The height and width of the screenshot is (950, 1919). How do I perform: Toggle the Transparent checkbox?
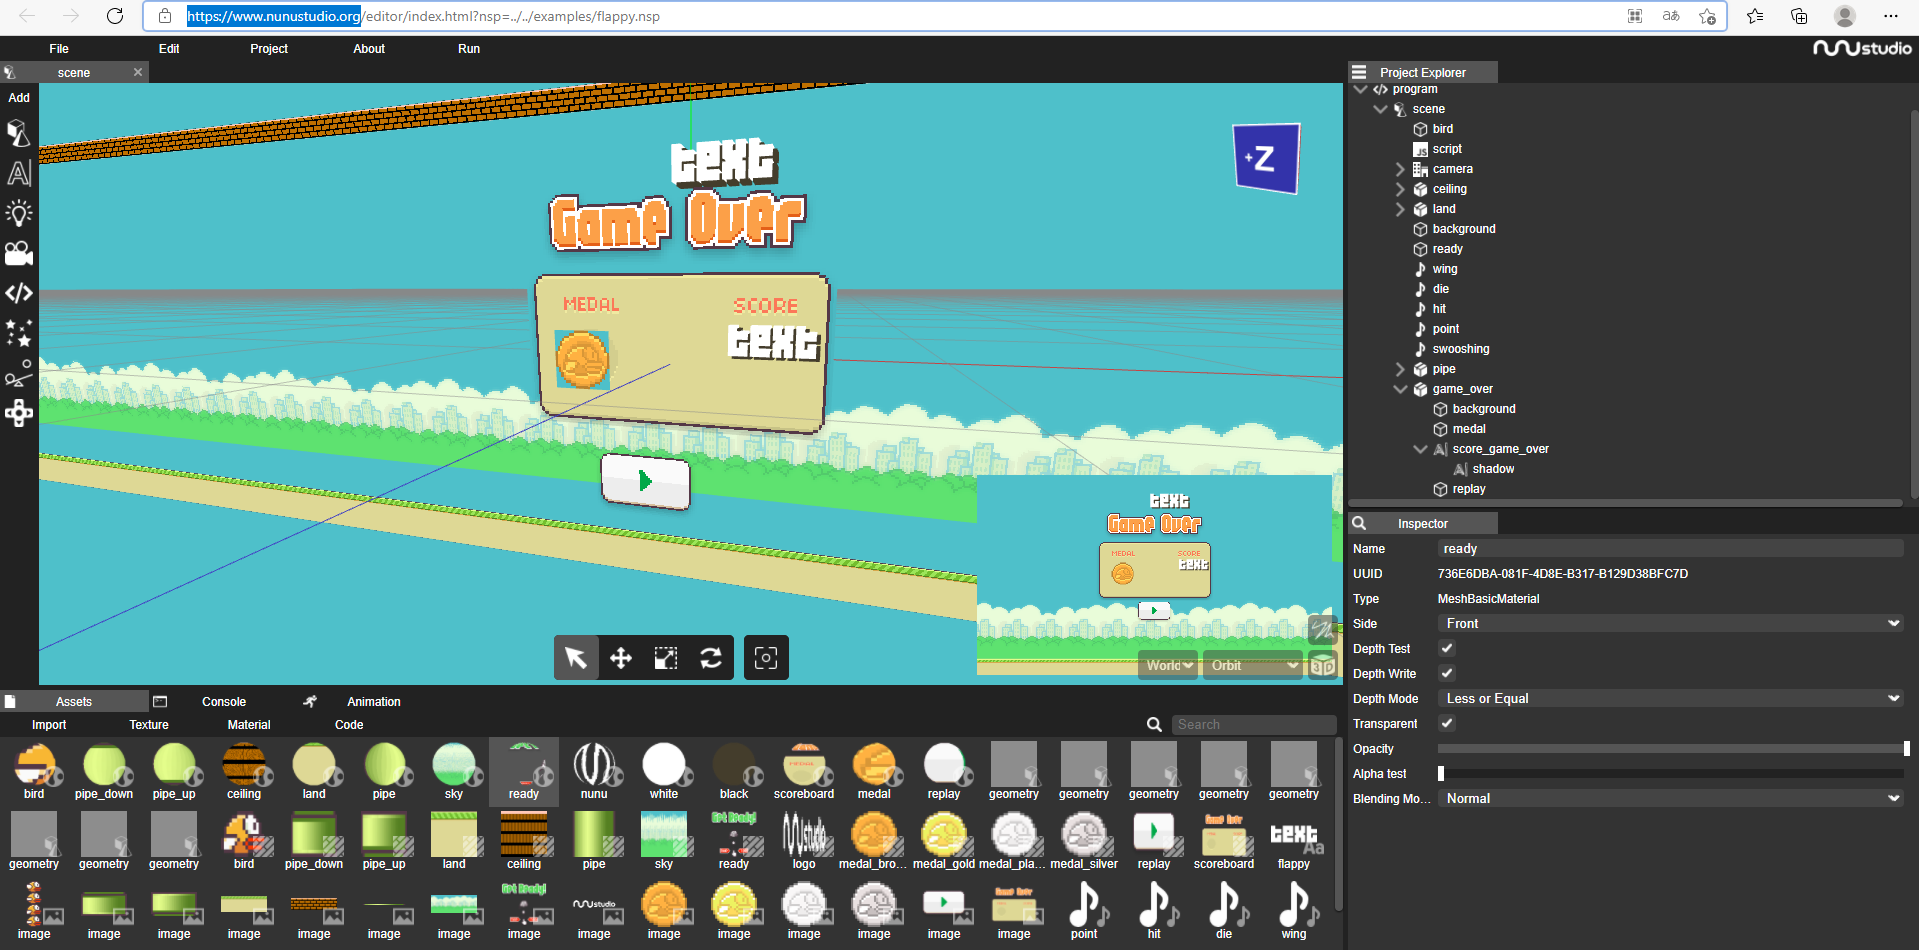(1446, 724)
